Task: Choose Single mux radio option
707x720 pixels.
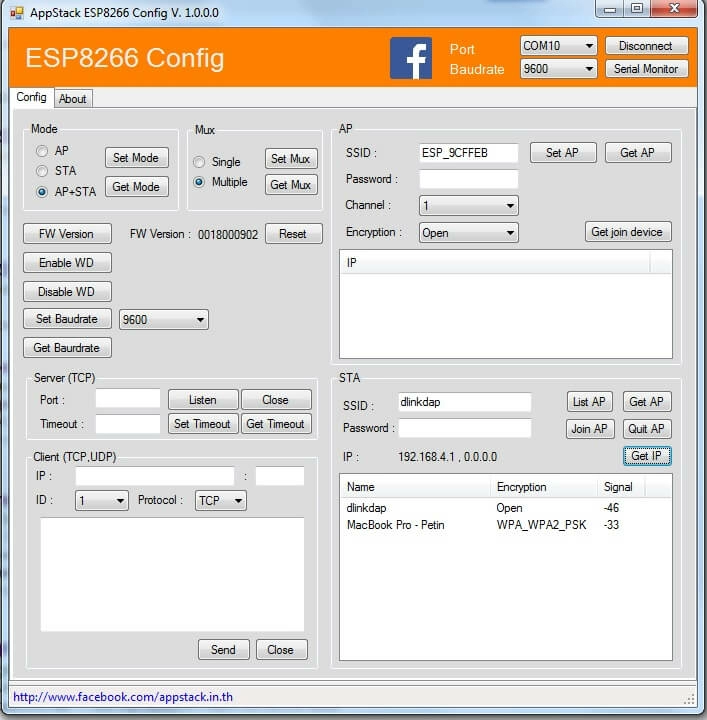Action: point(200,162)
